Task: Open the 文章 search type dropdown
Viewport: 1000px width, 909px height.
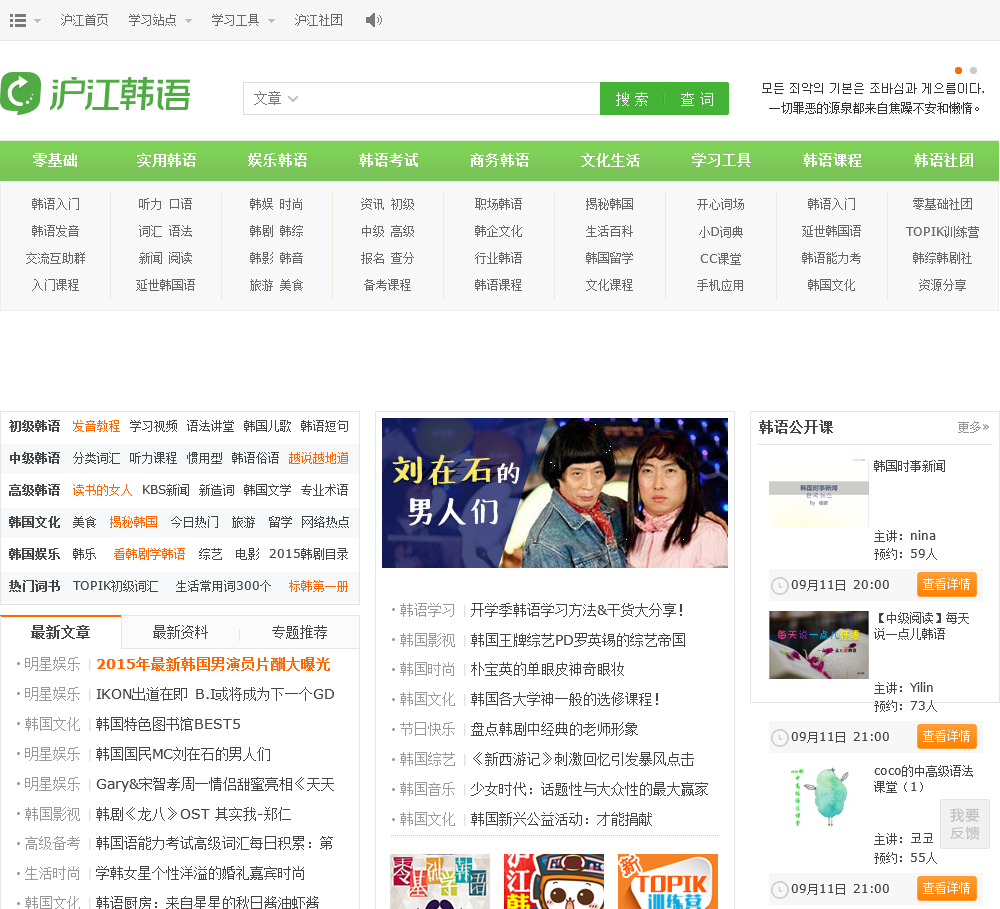Action: coord(276,98)
